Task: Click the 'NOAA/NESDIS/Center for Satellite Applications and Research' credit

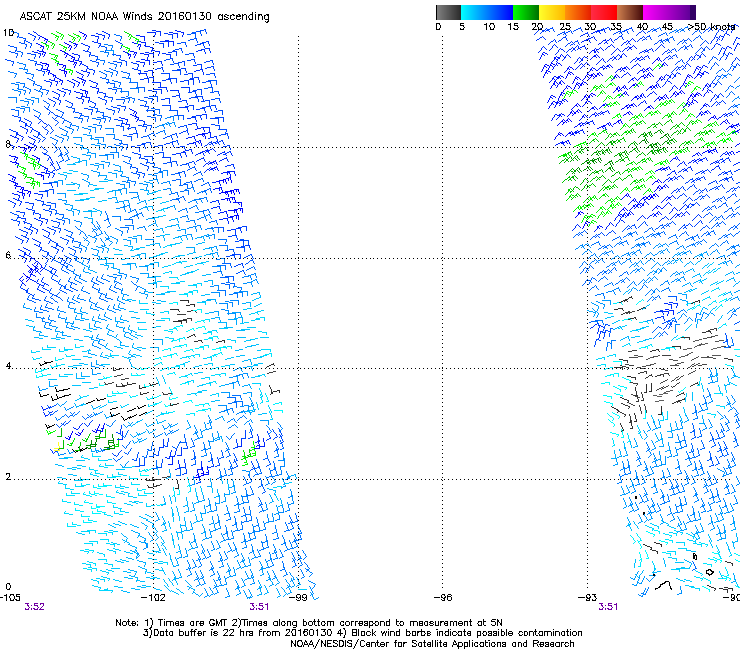Action: coord(432,644)
